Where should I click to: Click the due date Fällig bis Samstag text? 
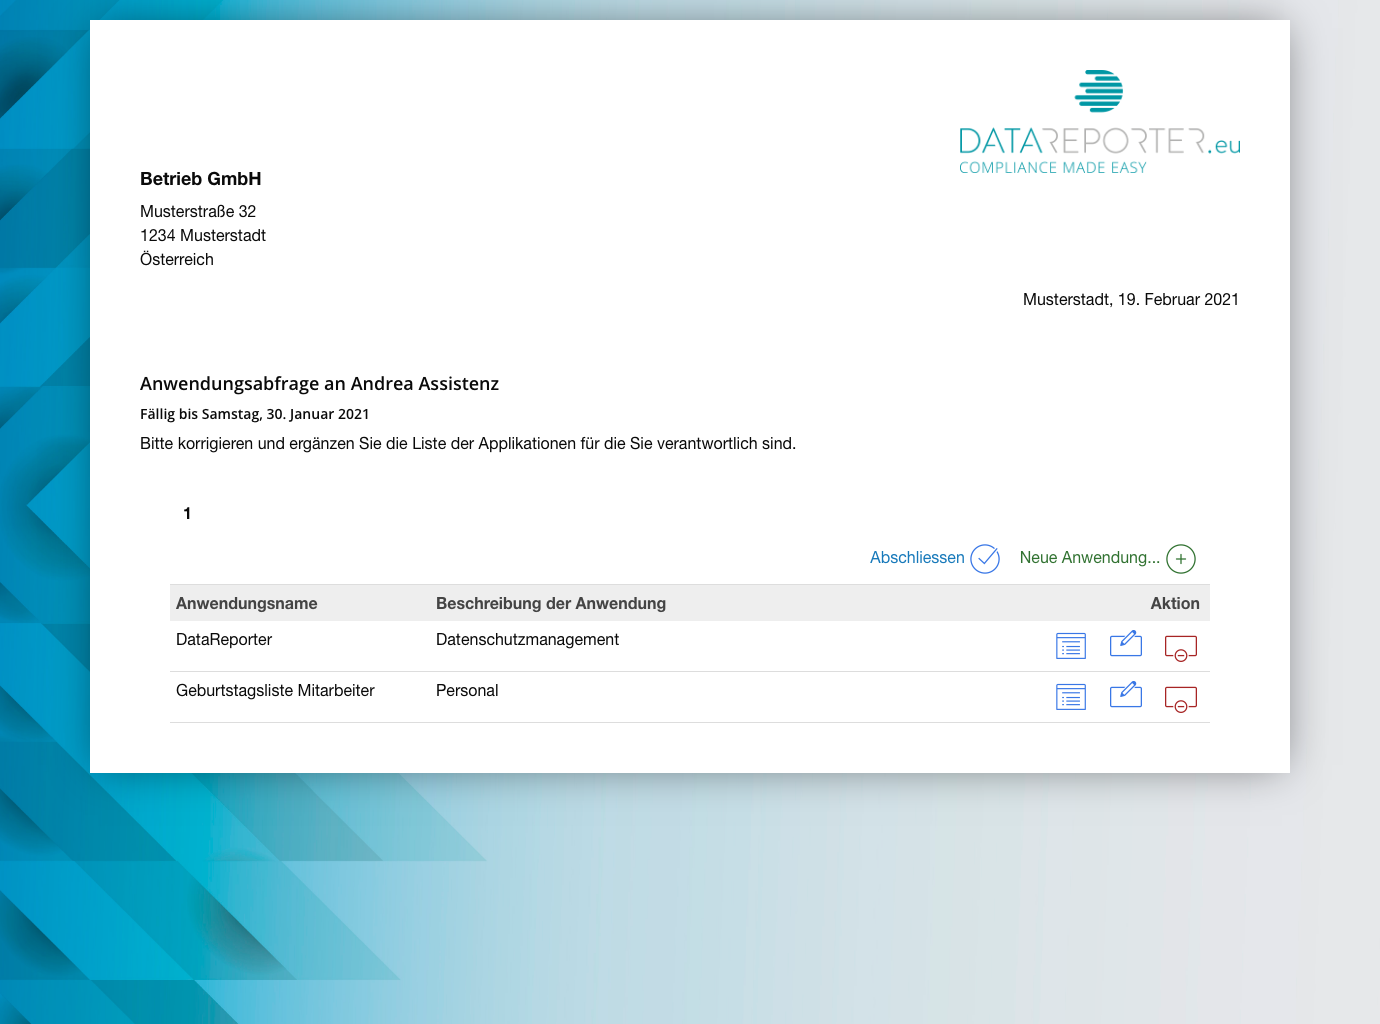[x=254, y=413]
